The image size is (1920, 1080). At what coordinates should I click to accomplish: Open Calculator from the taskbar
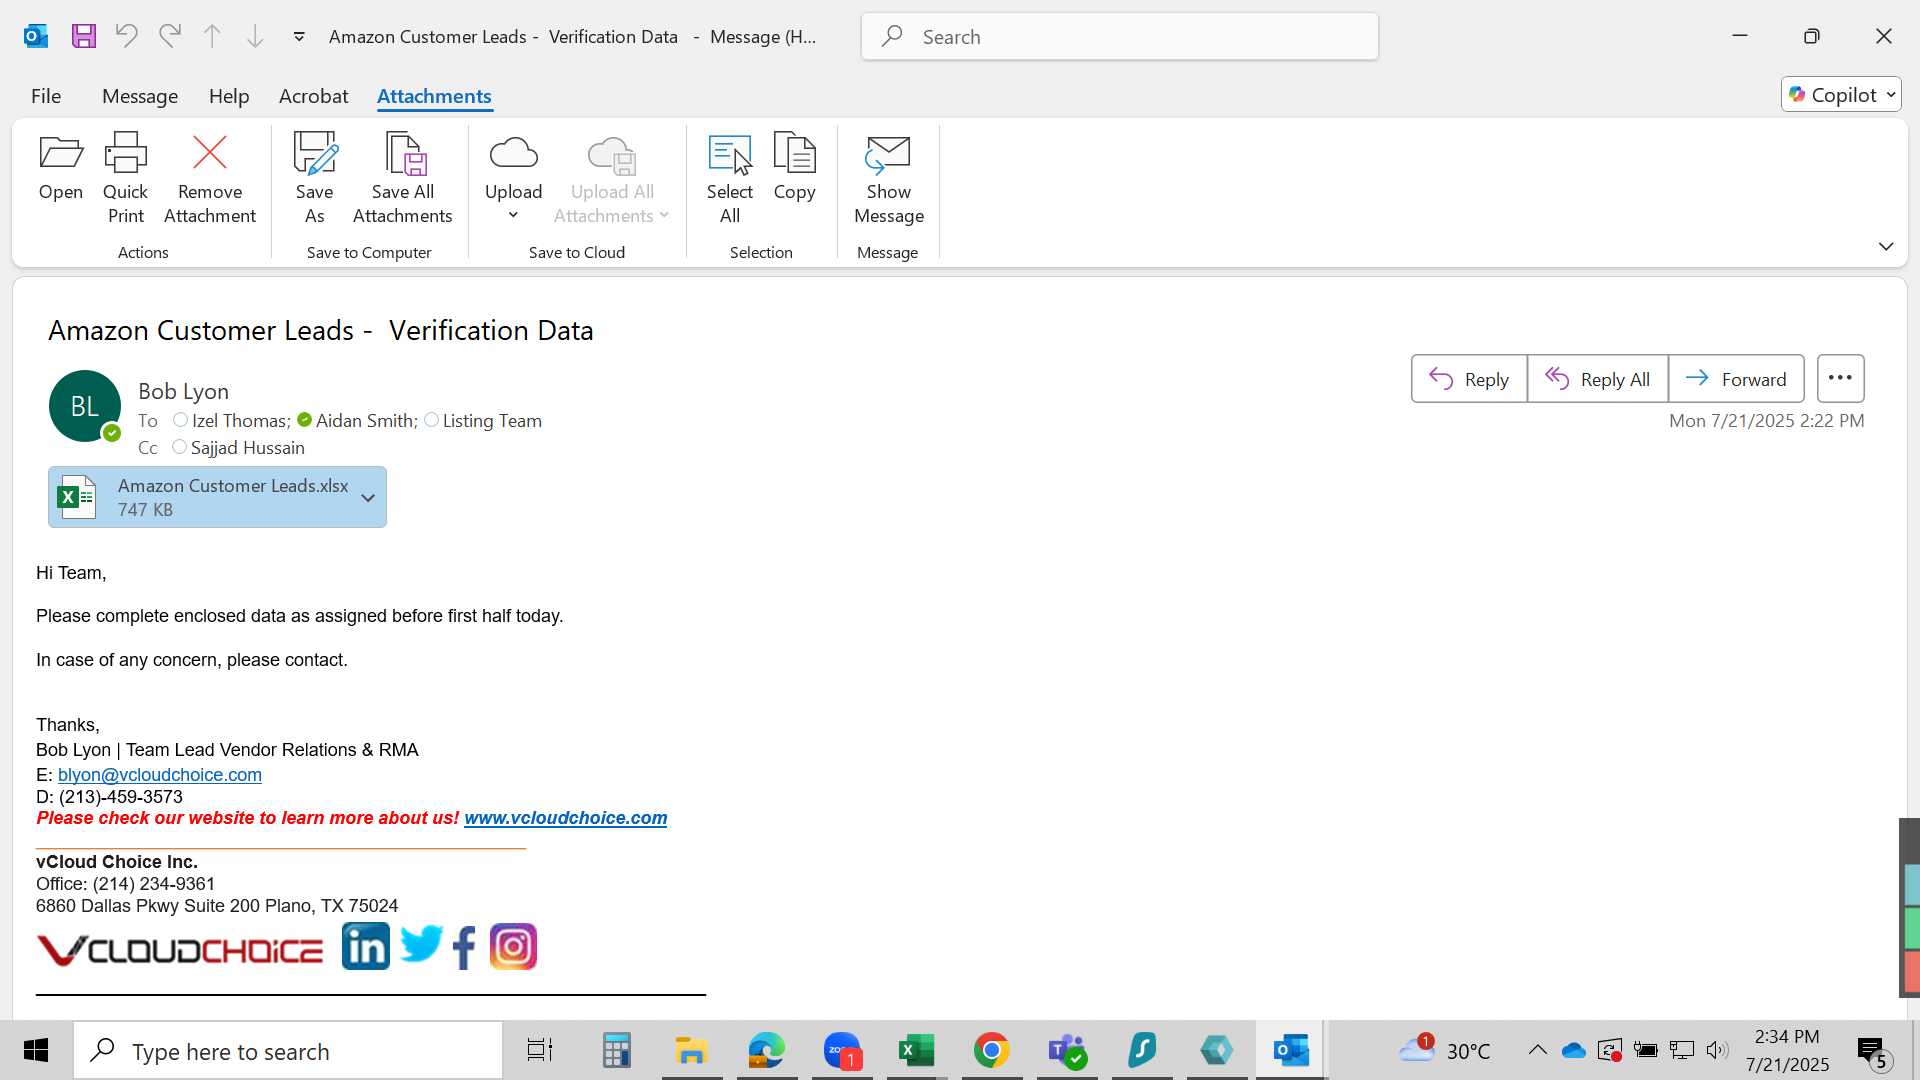point(616,1050)
